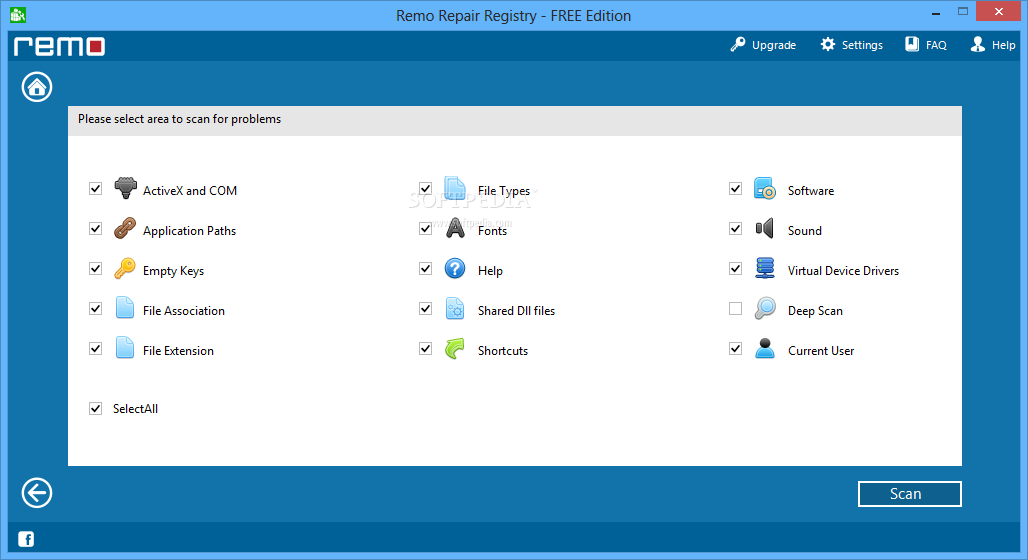This screenshot has width=1028, height=560.
Task: Toggle the Current User checkbox
Action: 736,349
